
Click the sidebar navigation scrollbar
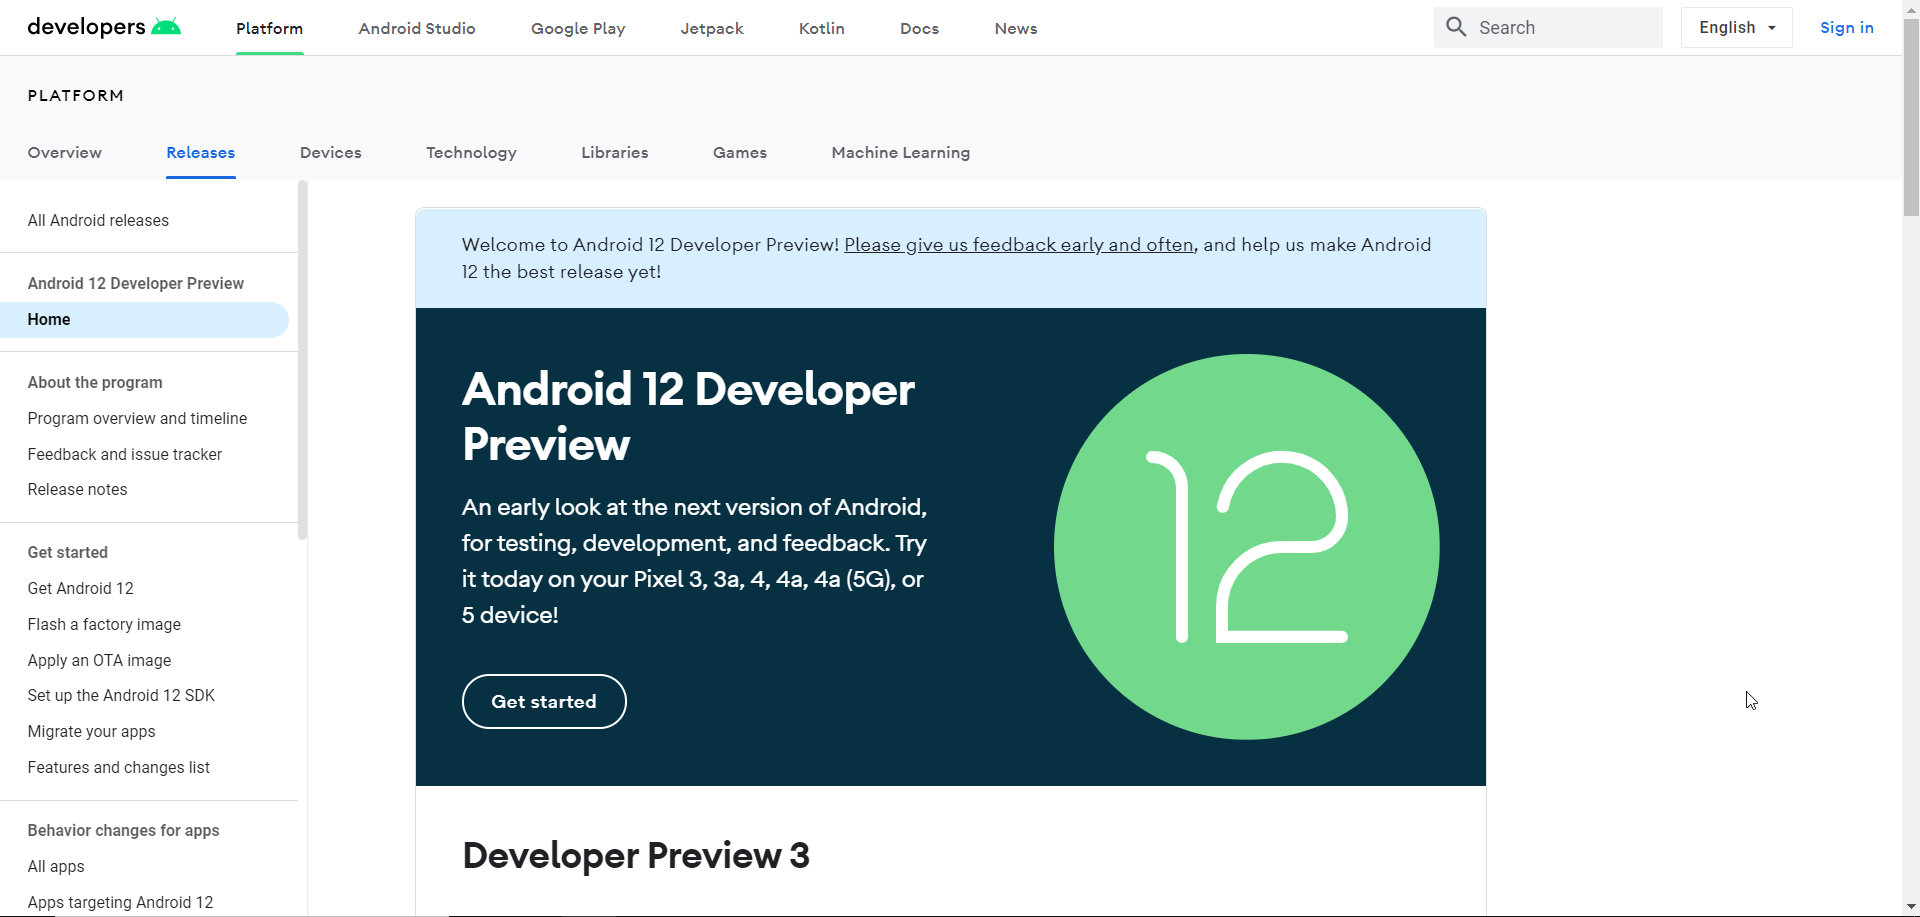click(302, 360)
